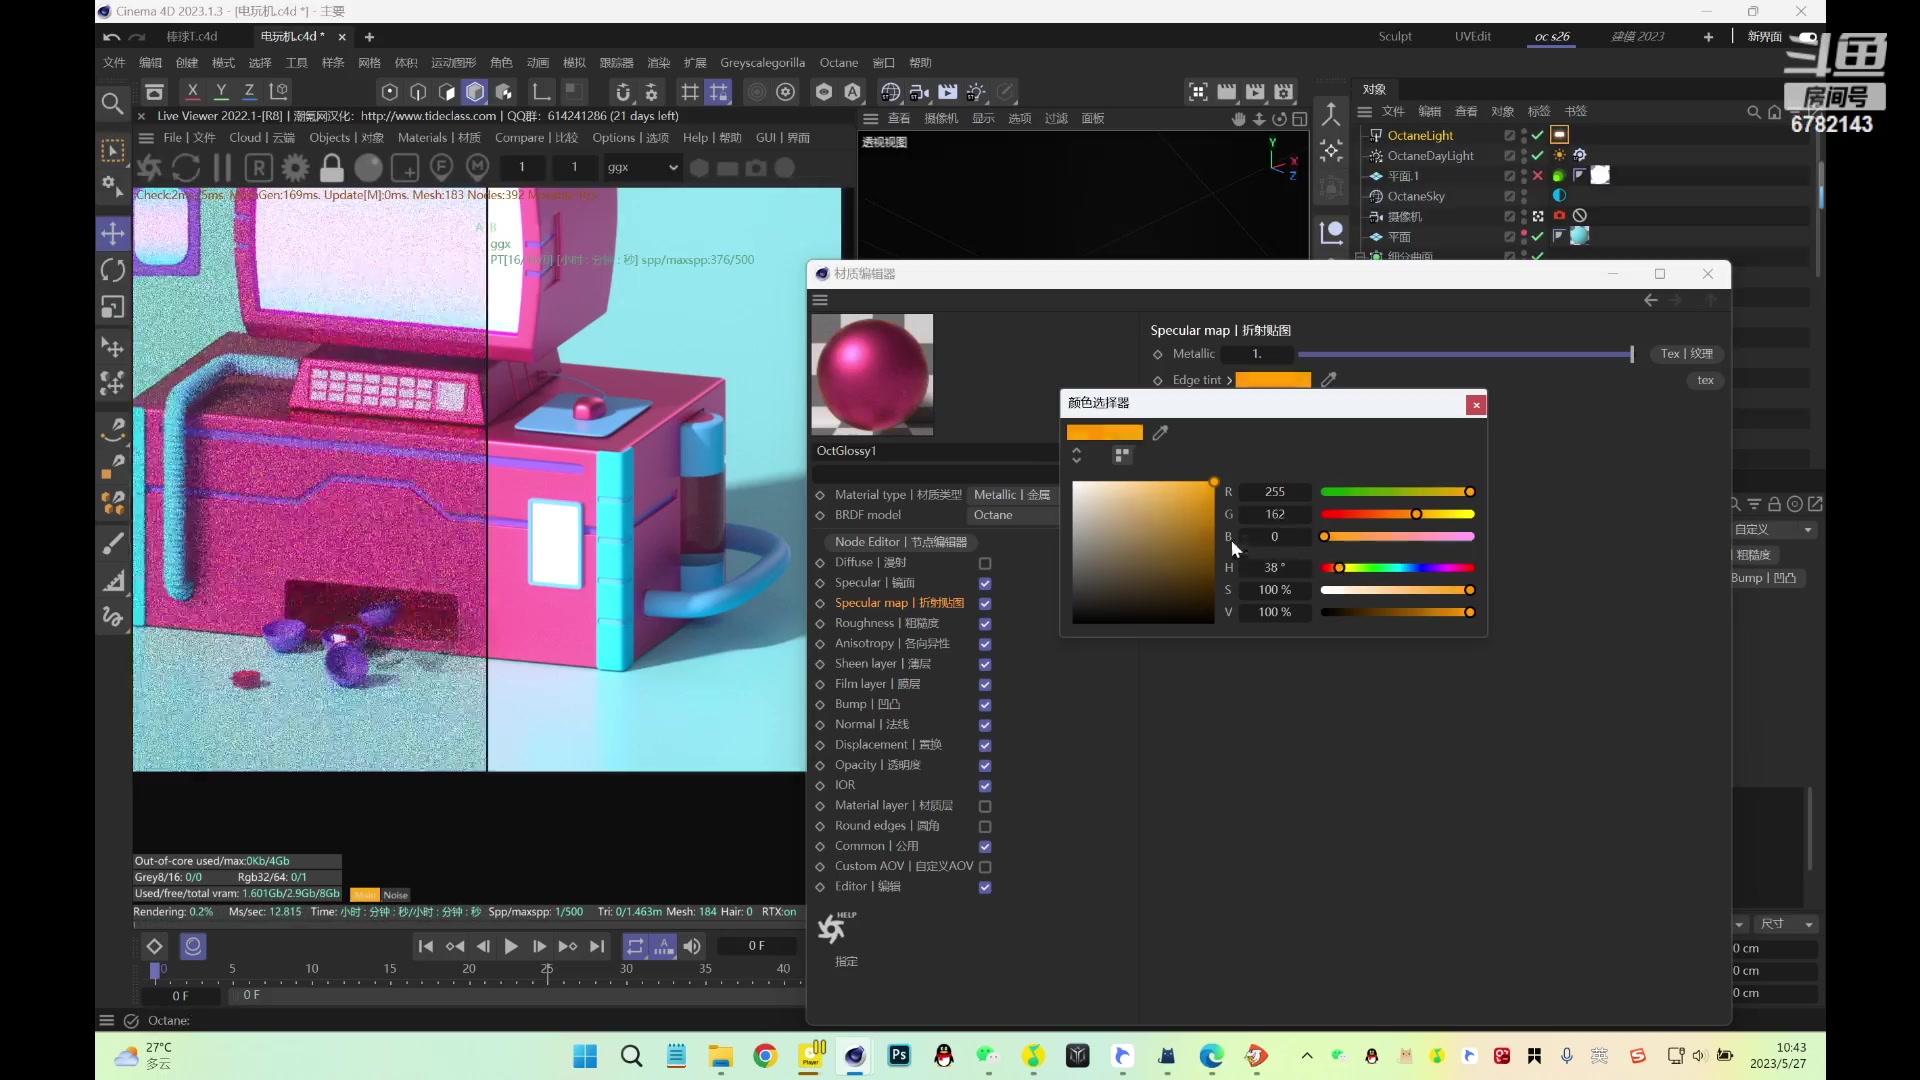Open Live Viewer Objects menu
1920x1080 pixels.
click(346, 138)
